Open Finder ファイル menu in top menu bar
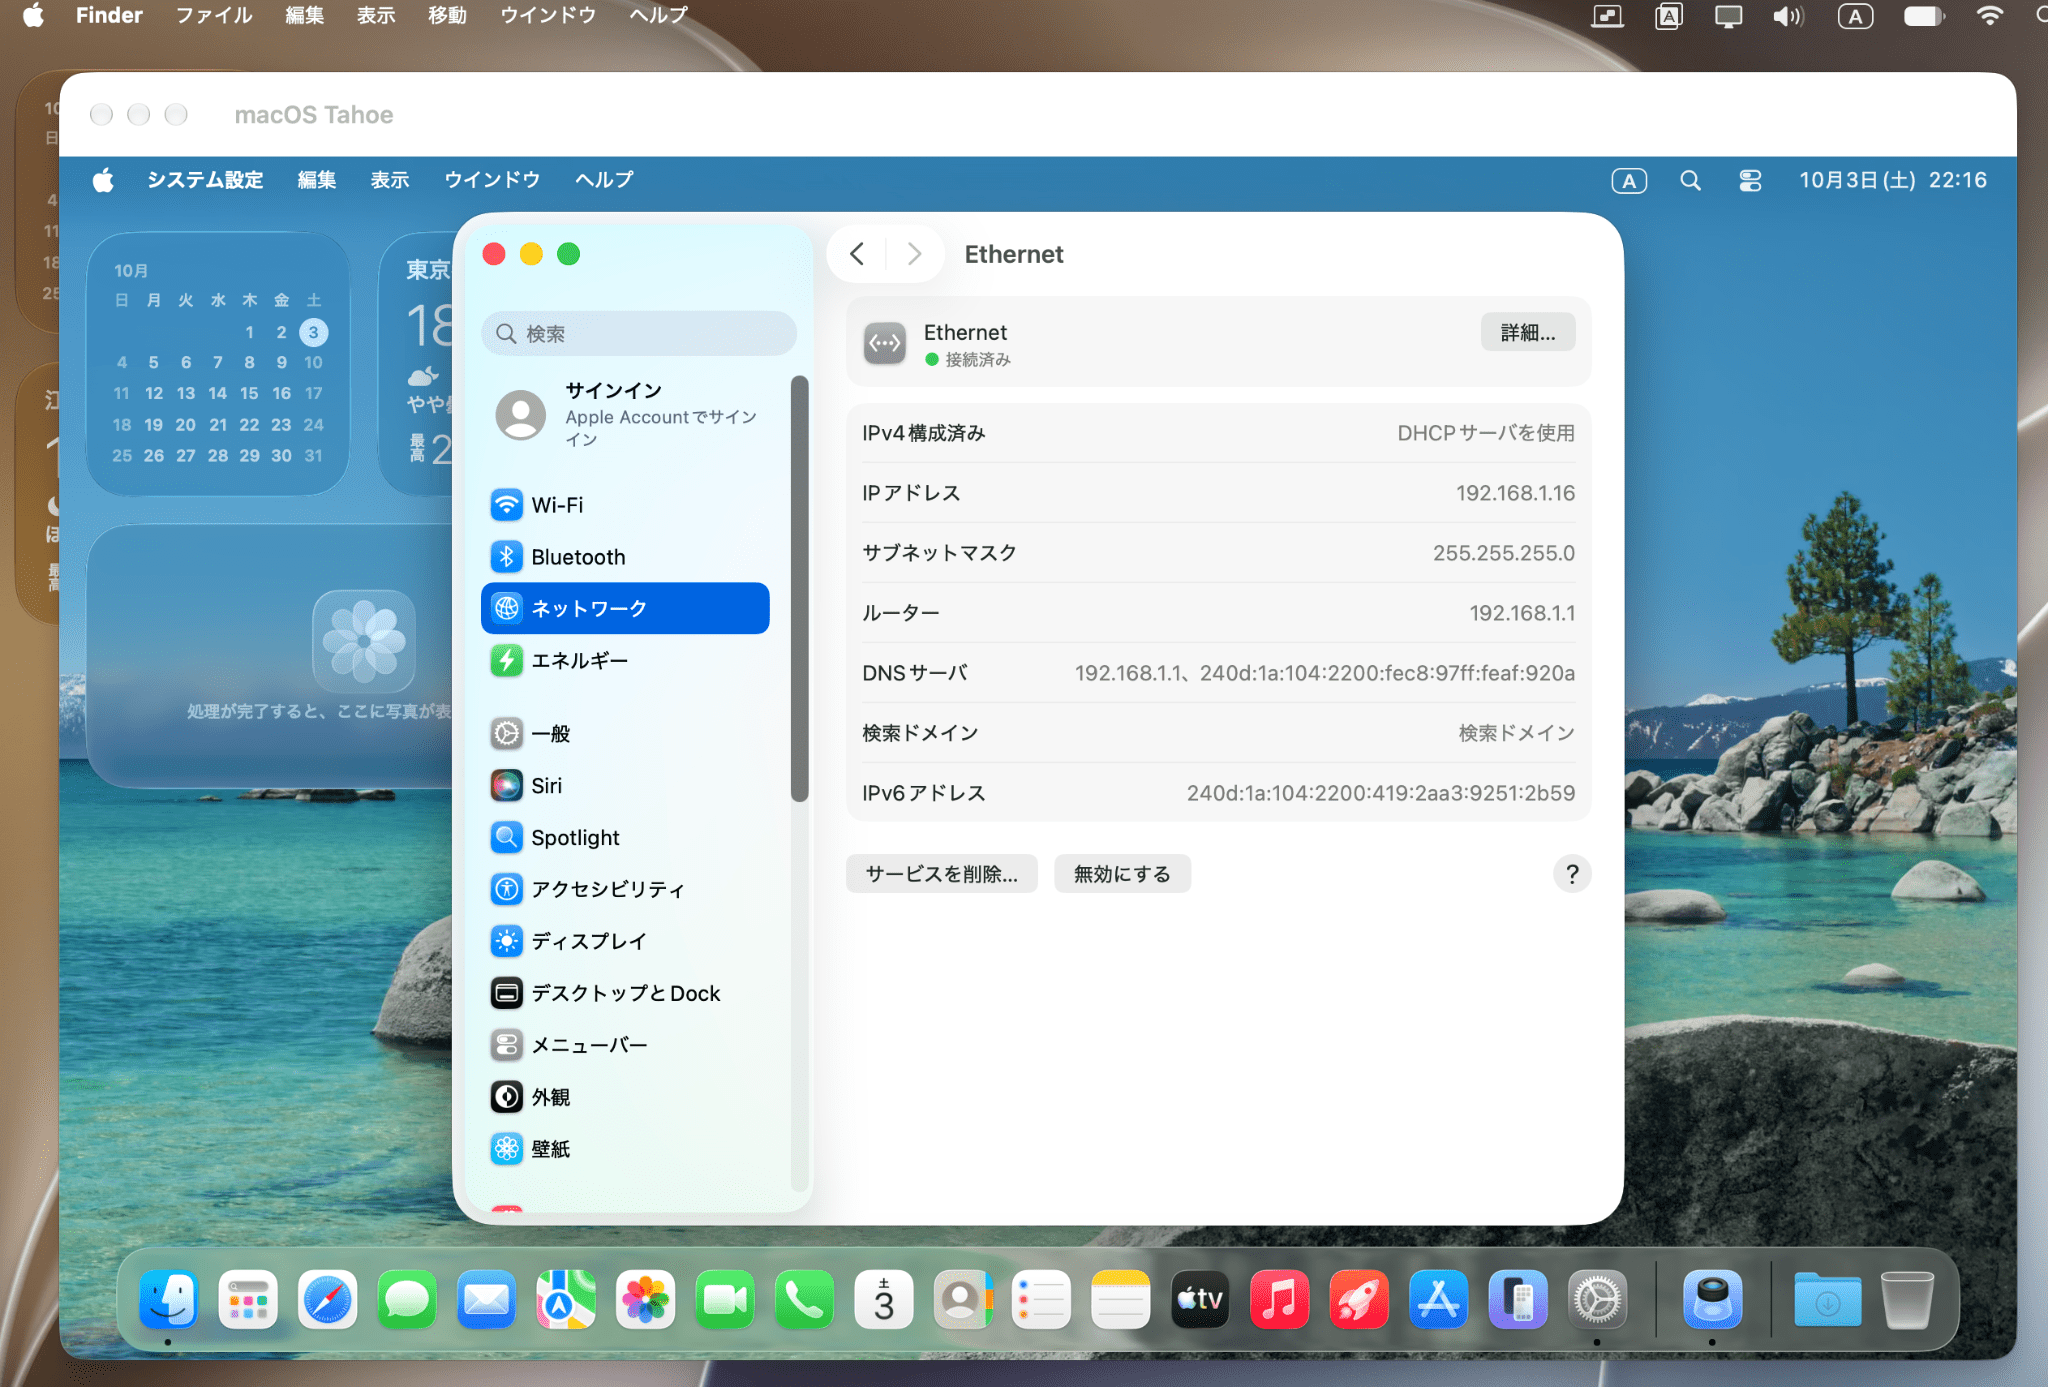 pos(214,15)
